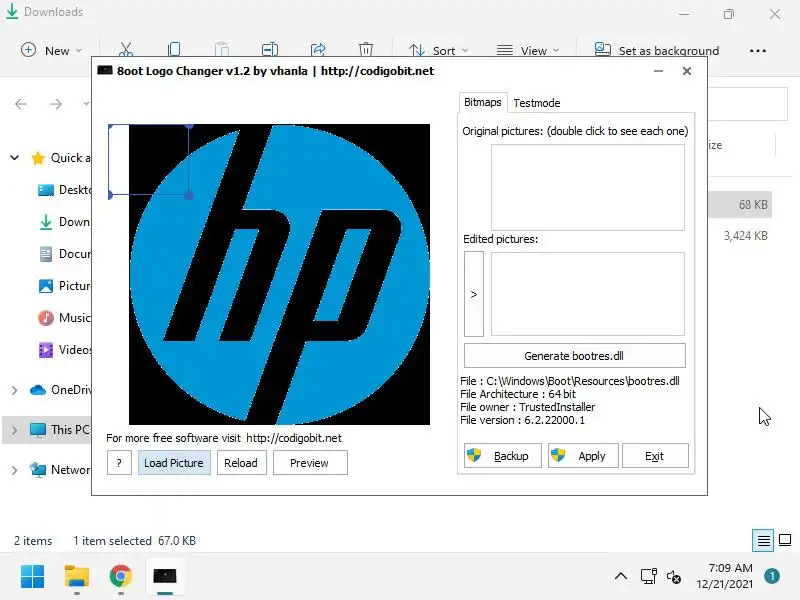Open the Sort dropdown in Explorer
This screenshot has height=600, width=800.
[x=438, y=51]
